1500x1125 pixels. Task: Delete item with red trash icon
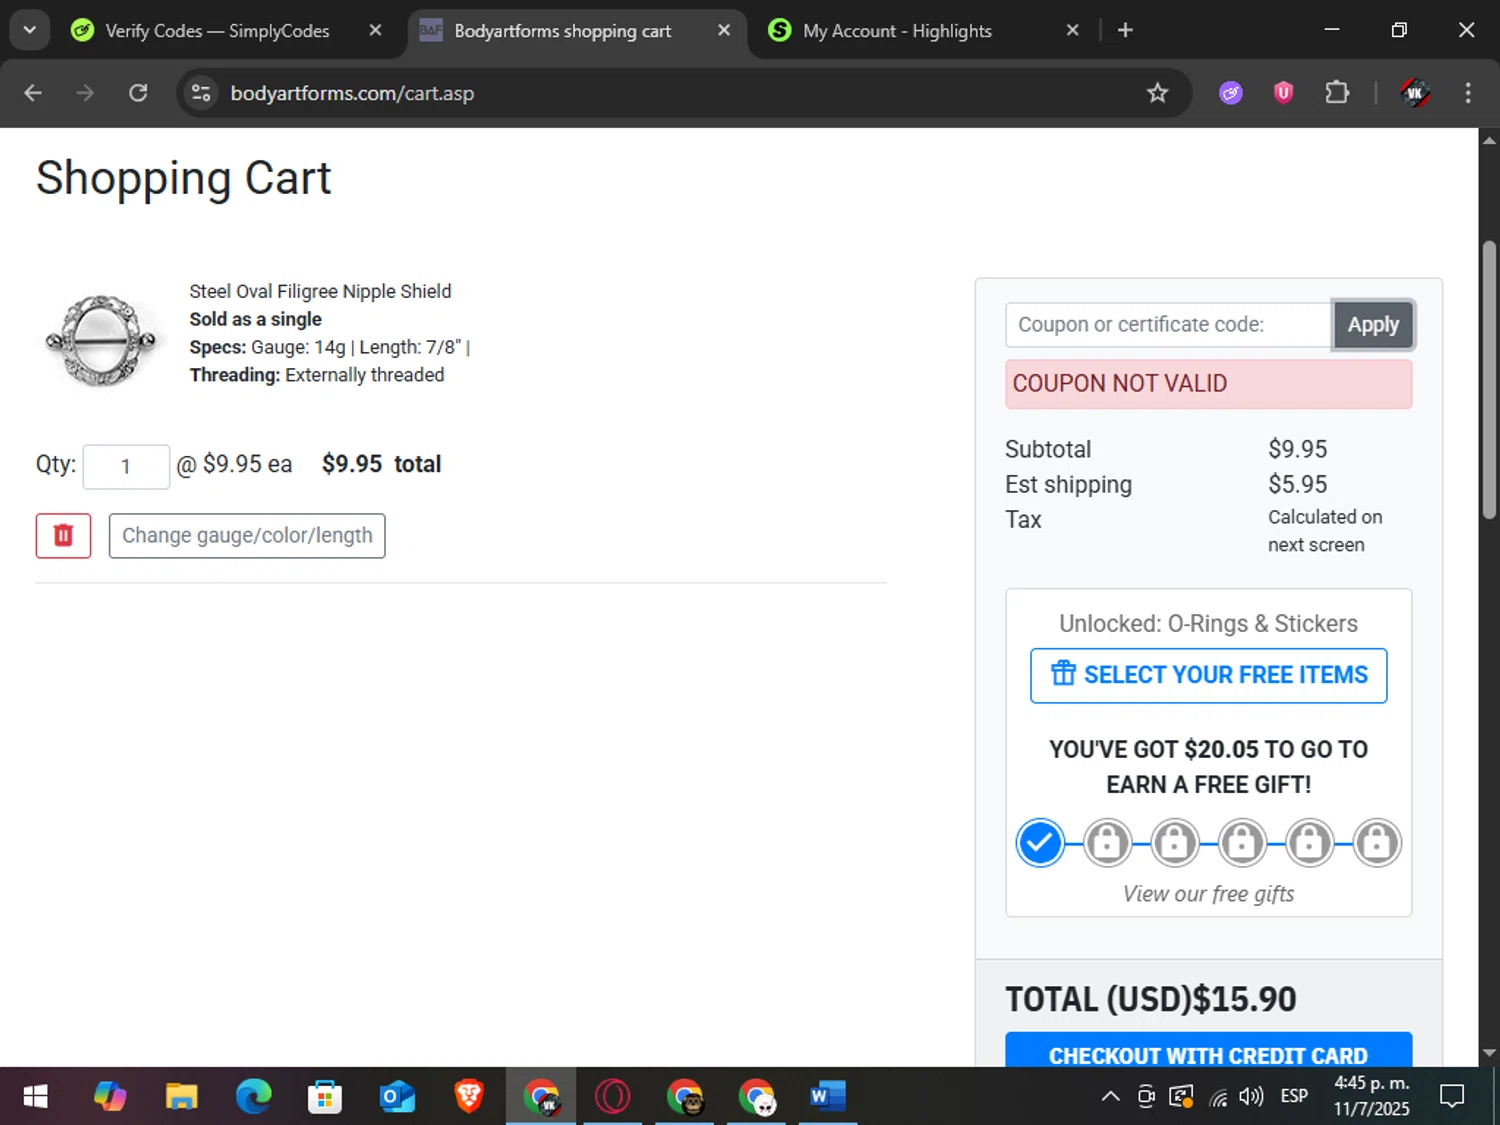point(63,536)
